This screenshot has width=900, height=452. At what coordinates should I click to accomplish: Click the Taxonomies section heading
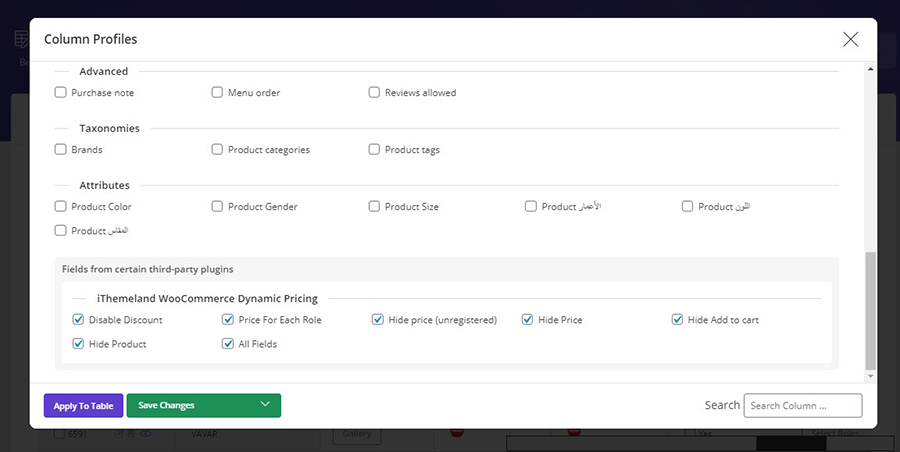pyautogui.click(x=109, y=128)
